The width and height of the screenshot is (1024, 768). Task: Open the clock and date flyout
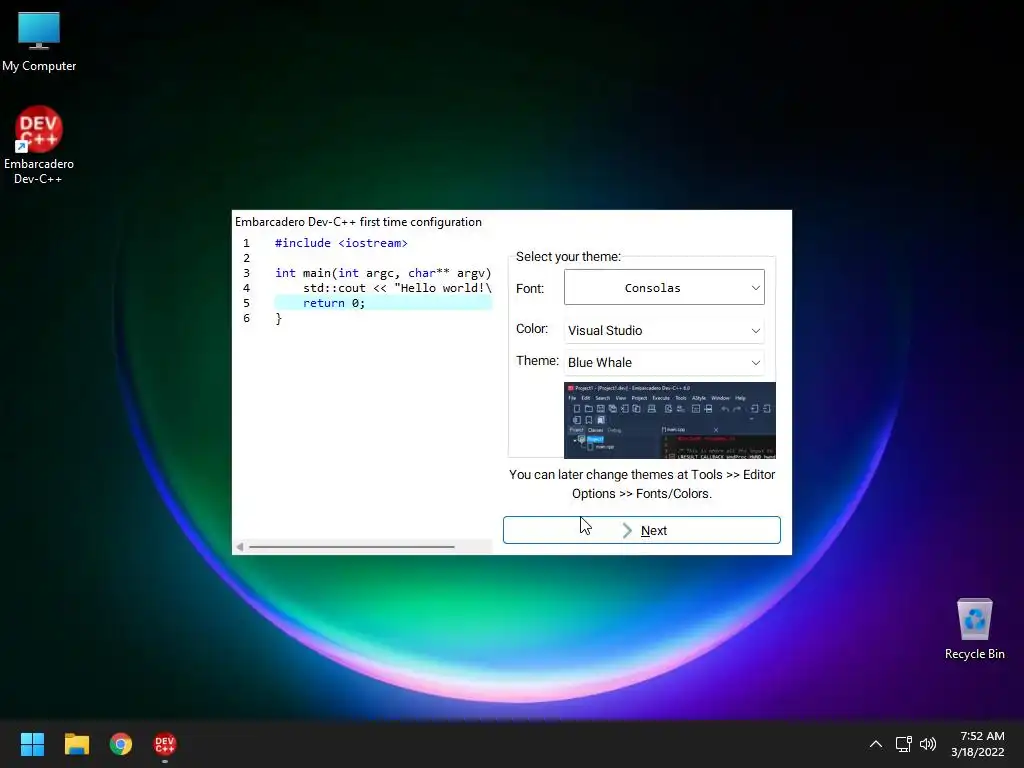pyautogui.click(x=978, y=744)
